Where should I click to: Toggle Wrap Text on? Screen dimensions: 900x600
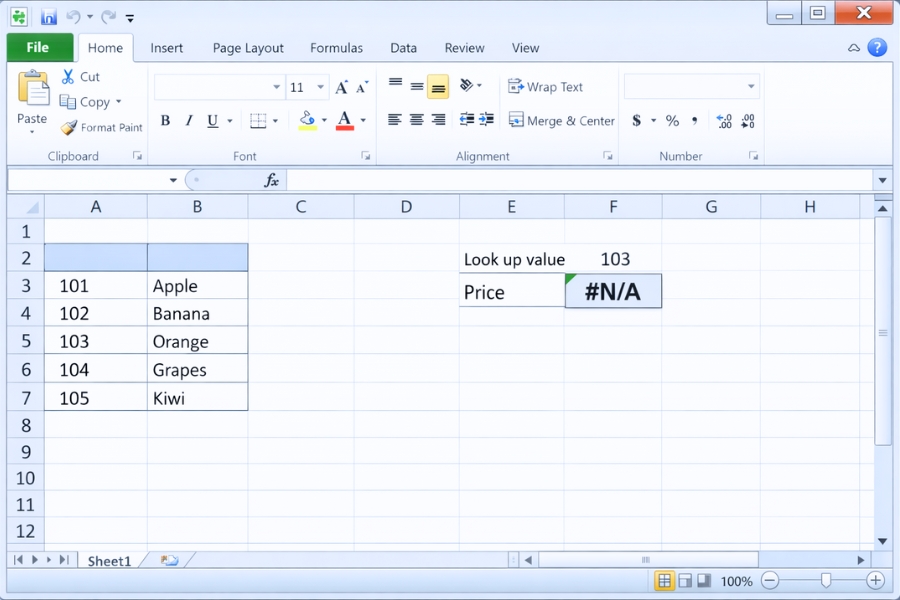click(x=546, y=87)
